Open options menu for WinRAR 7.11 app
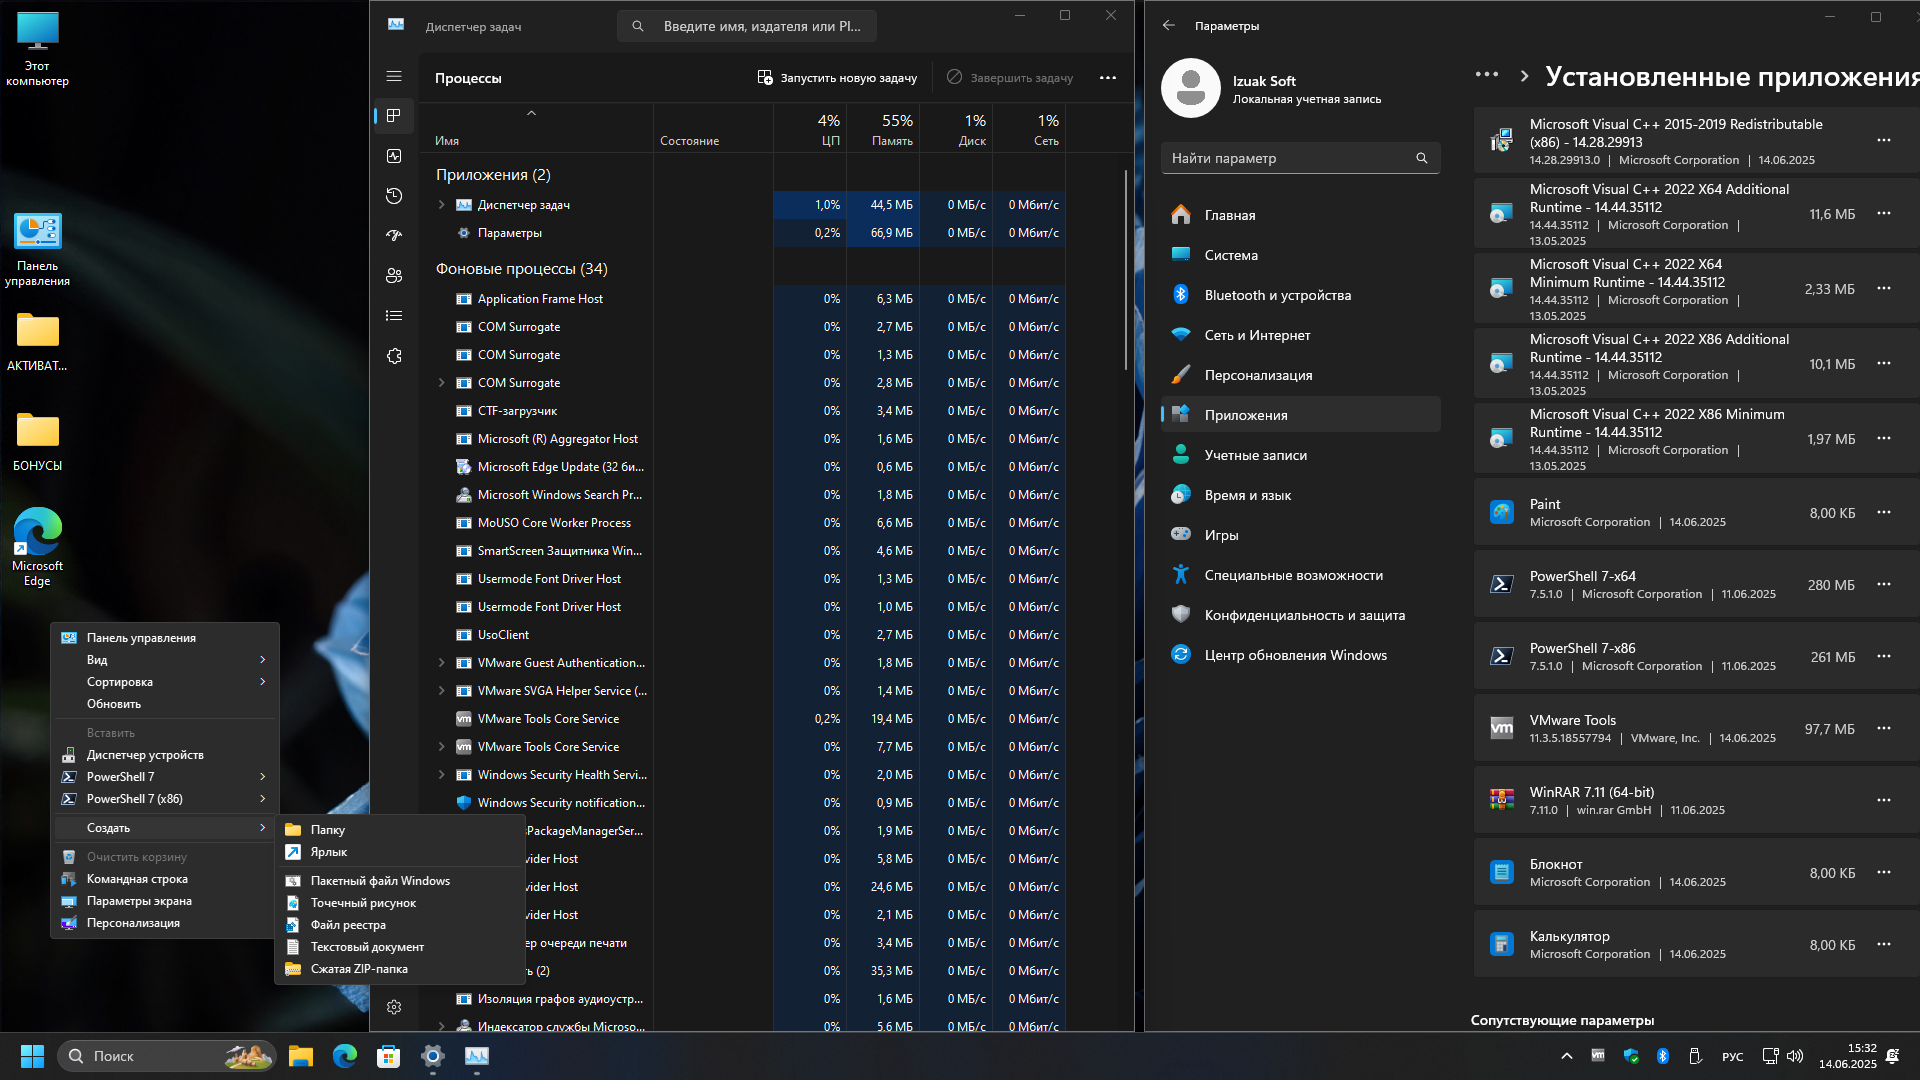 1884,800
